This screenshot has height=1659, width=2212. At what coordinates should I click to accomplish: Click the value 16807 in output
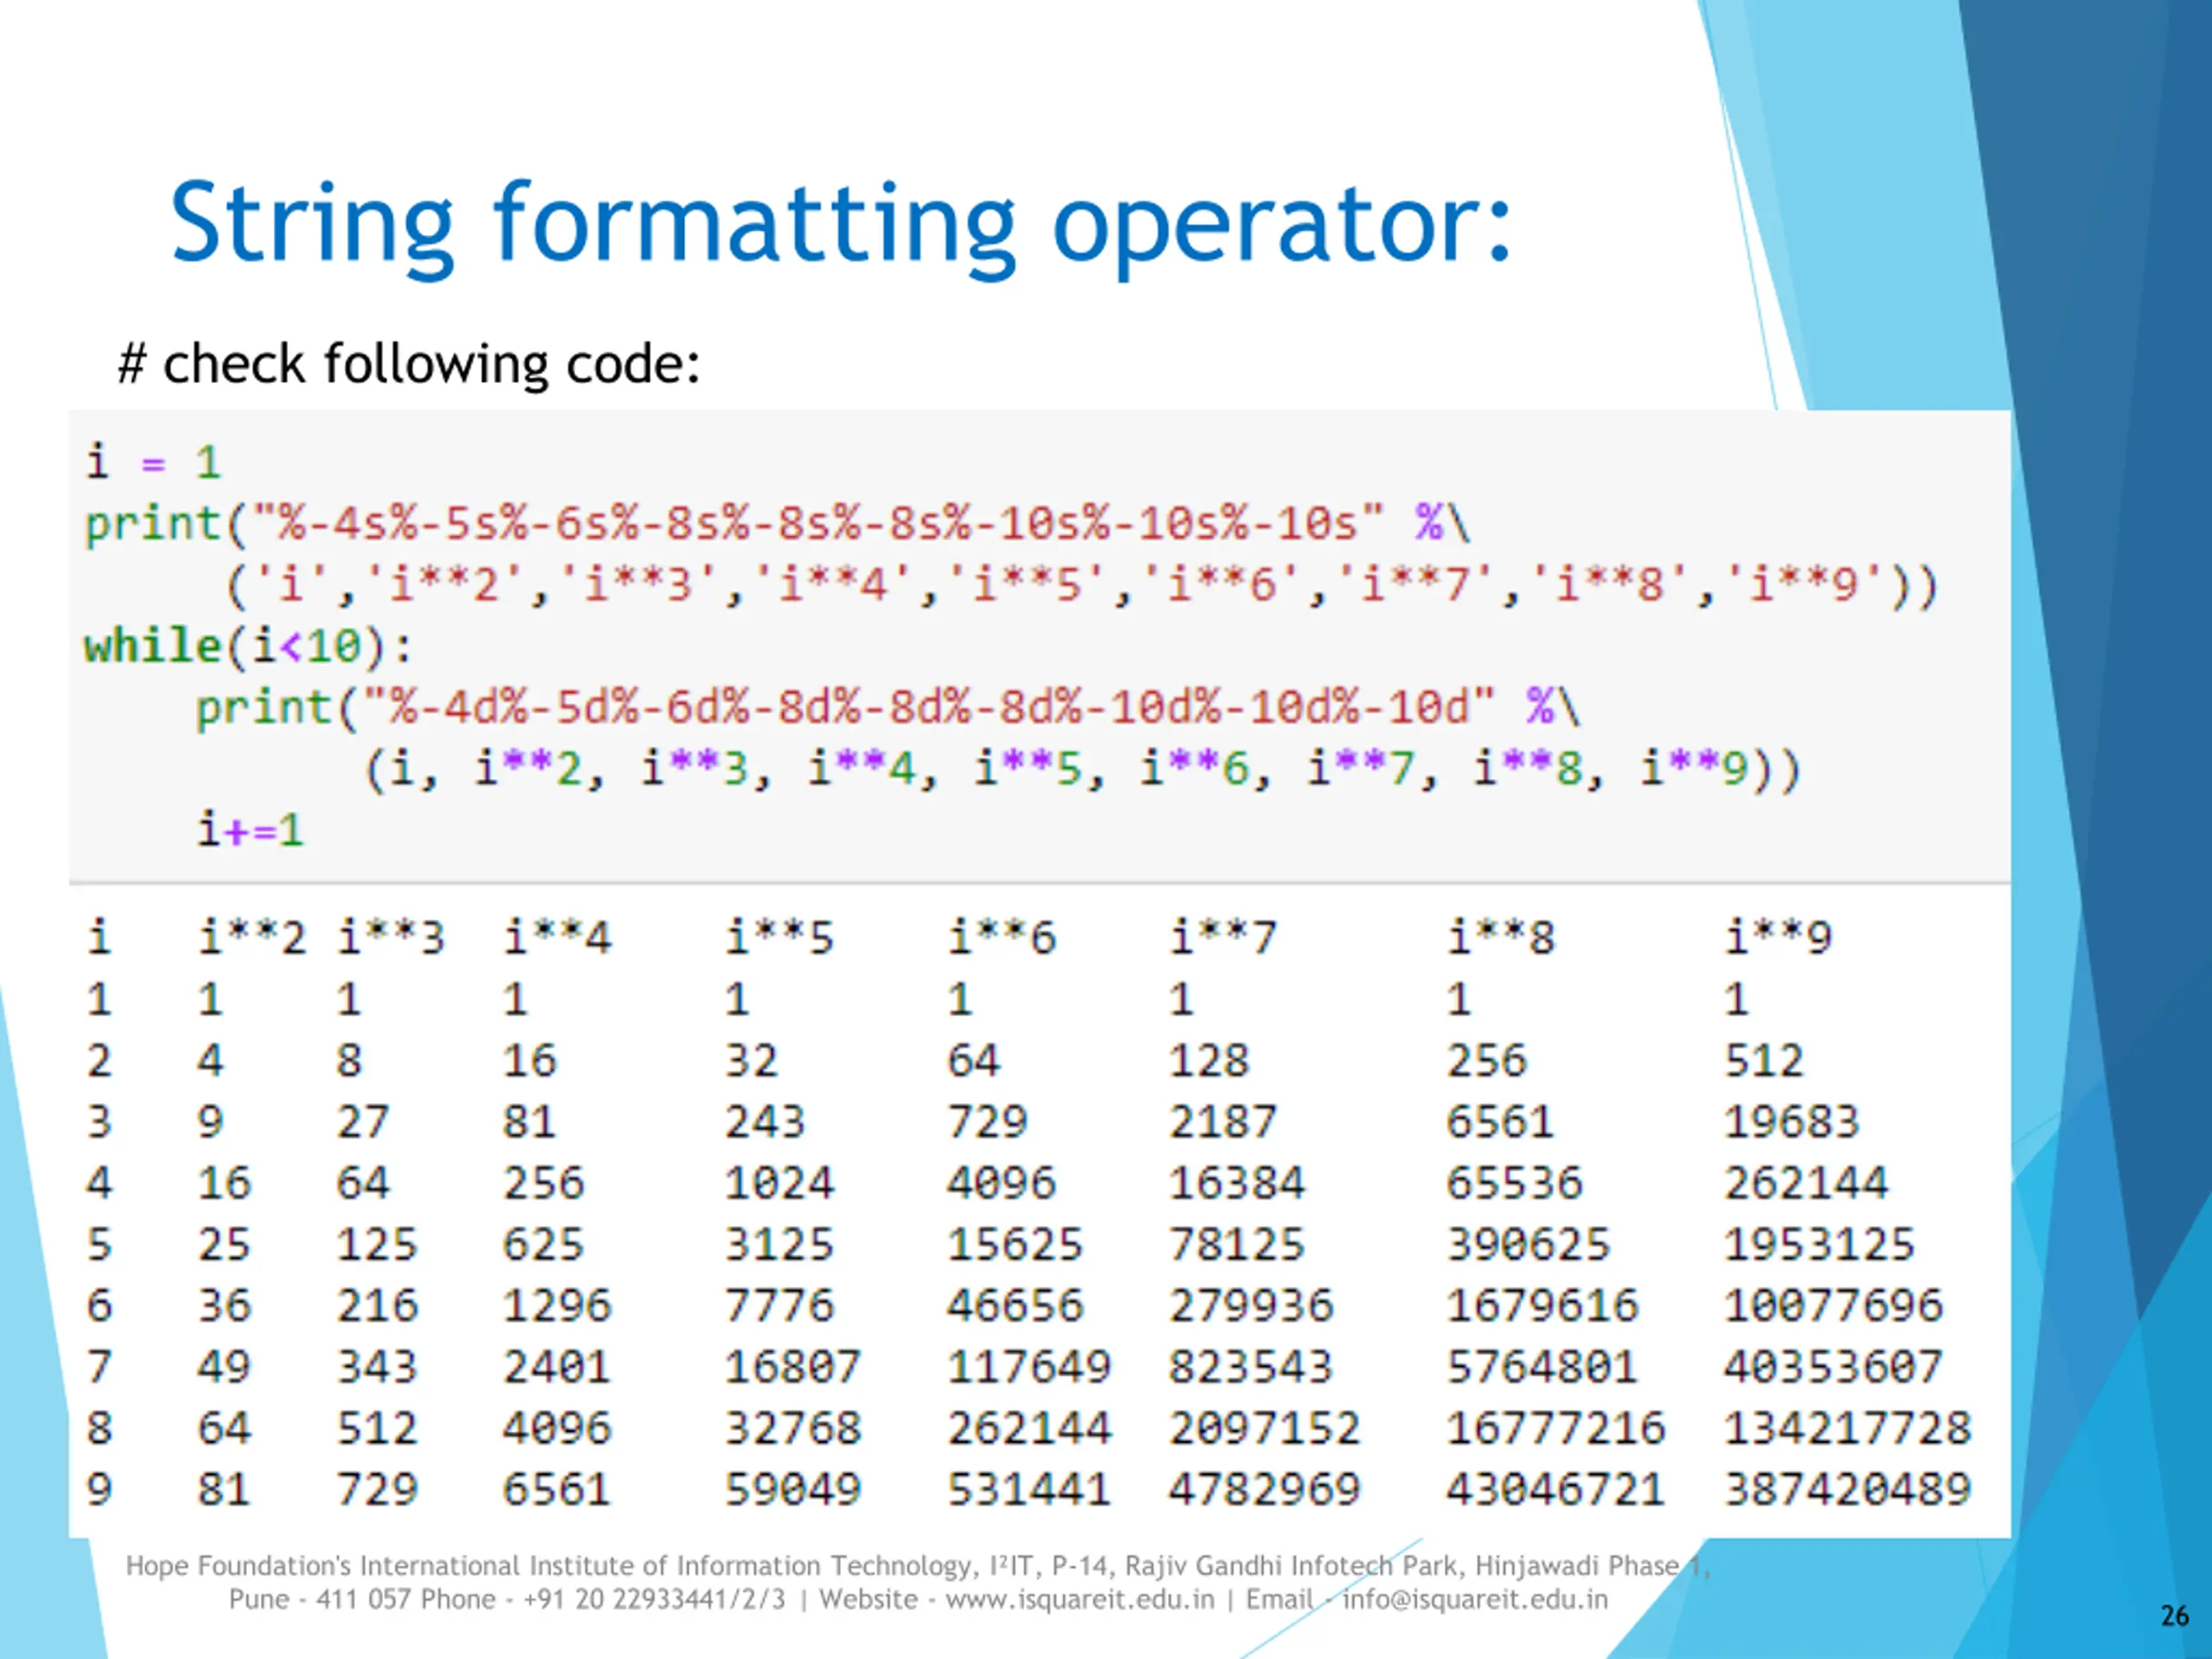click(x=793, y=1367)
